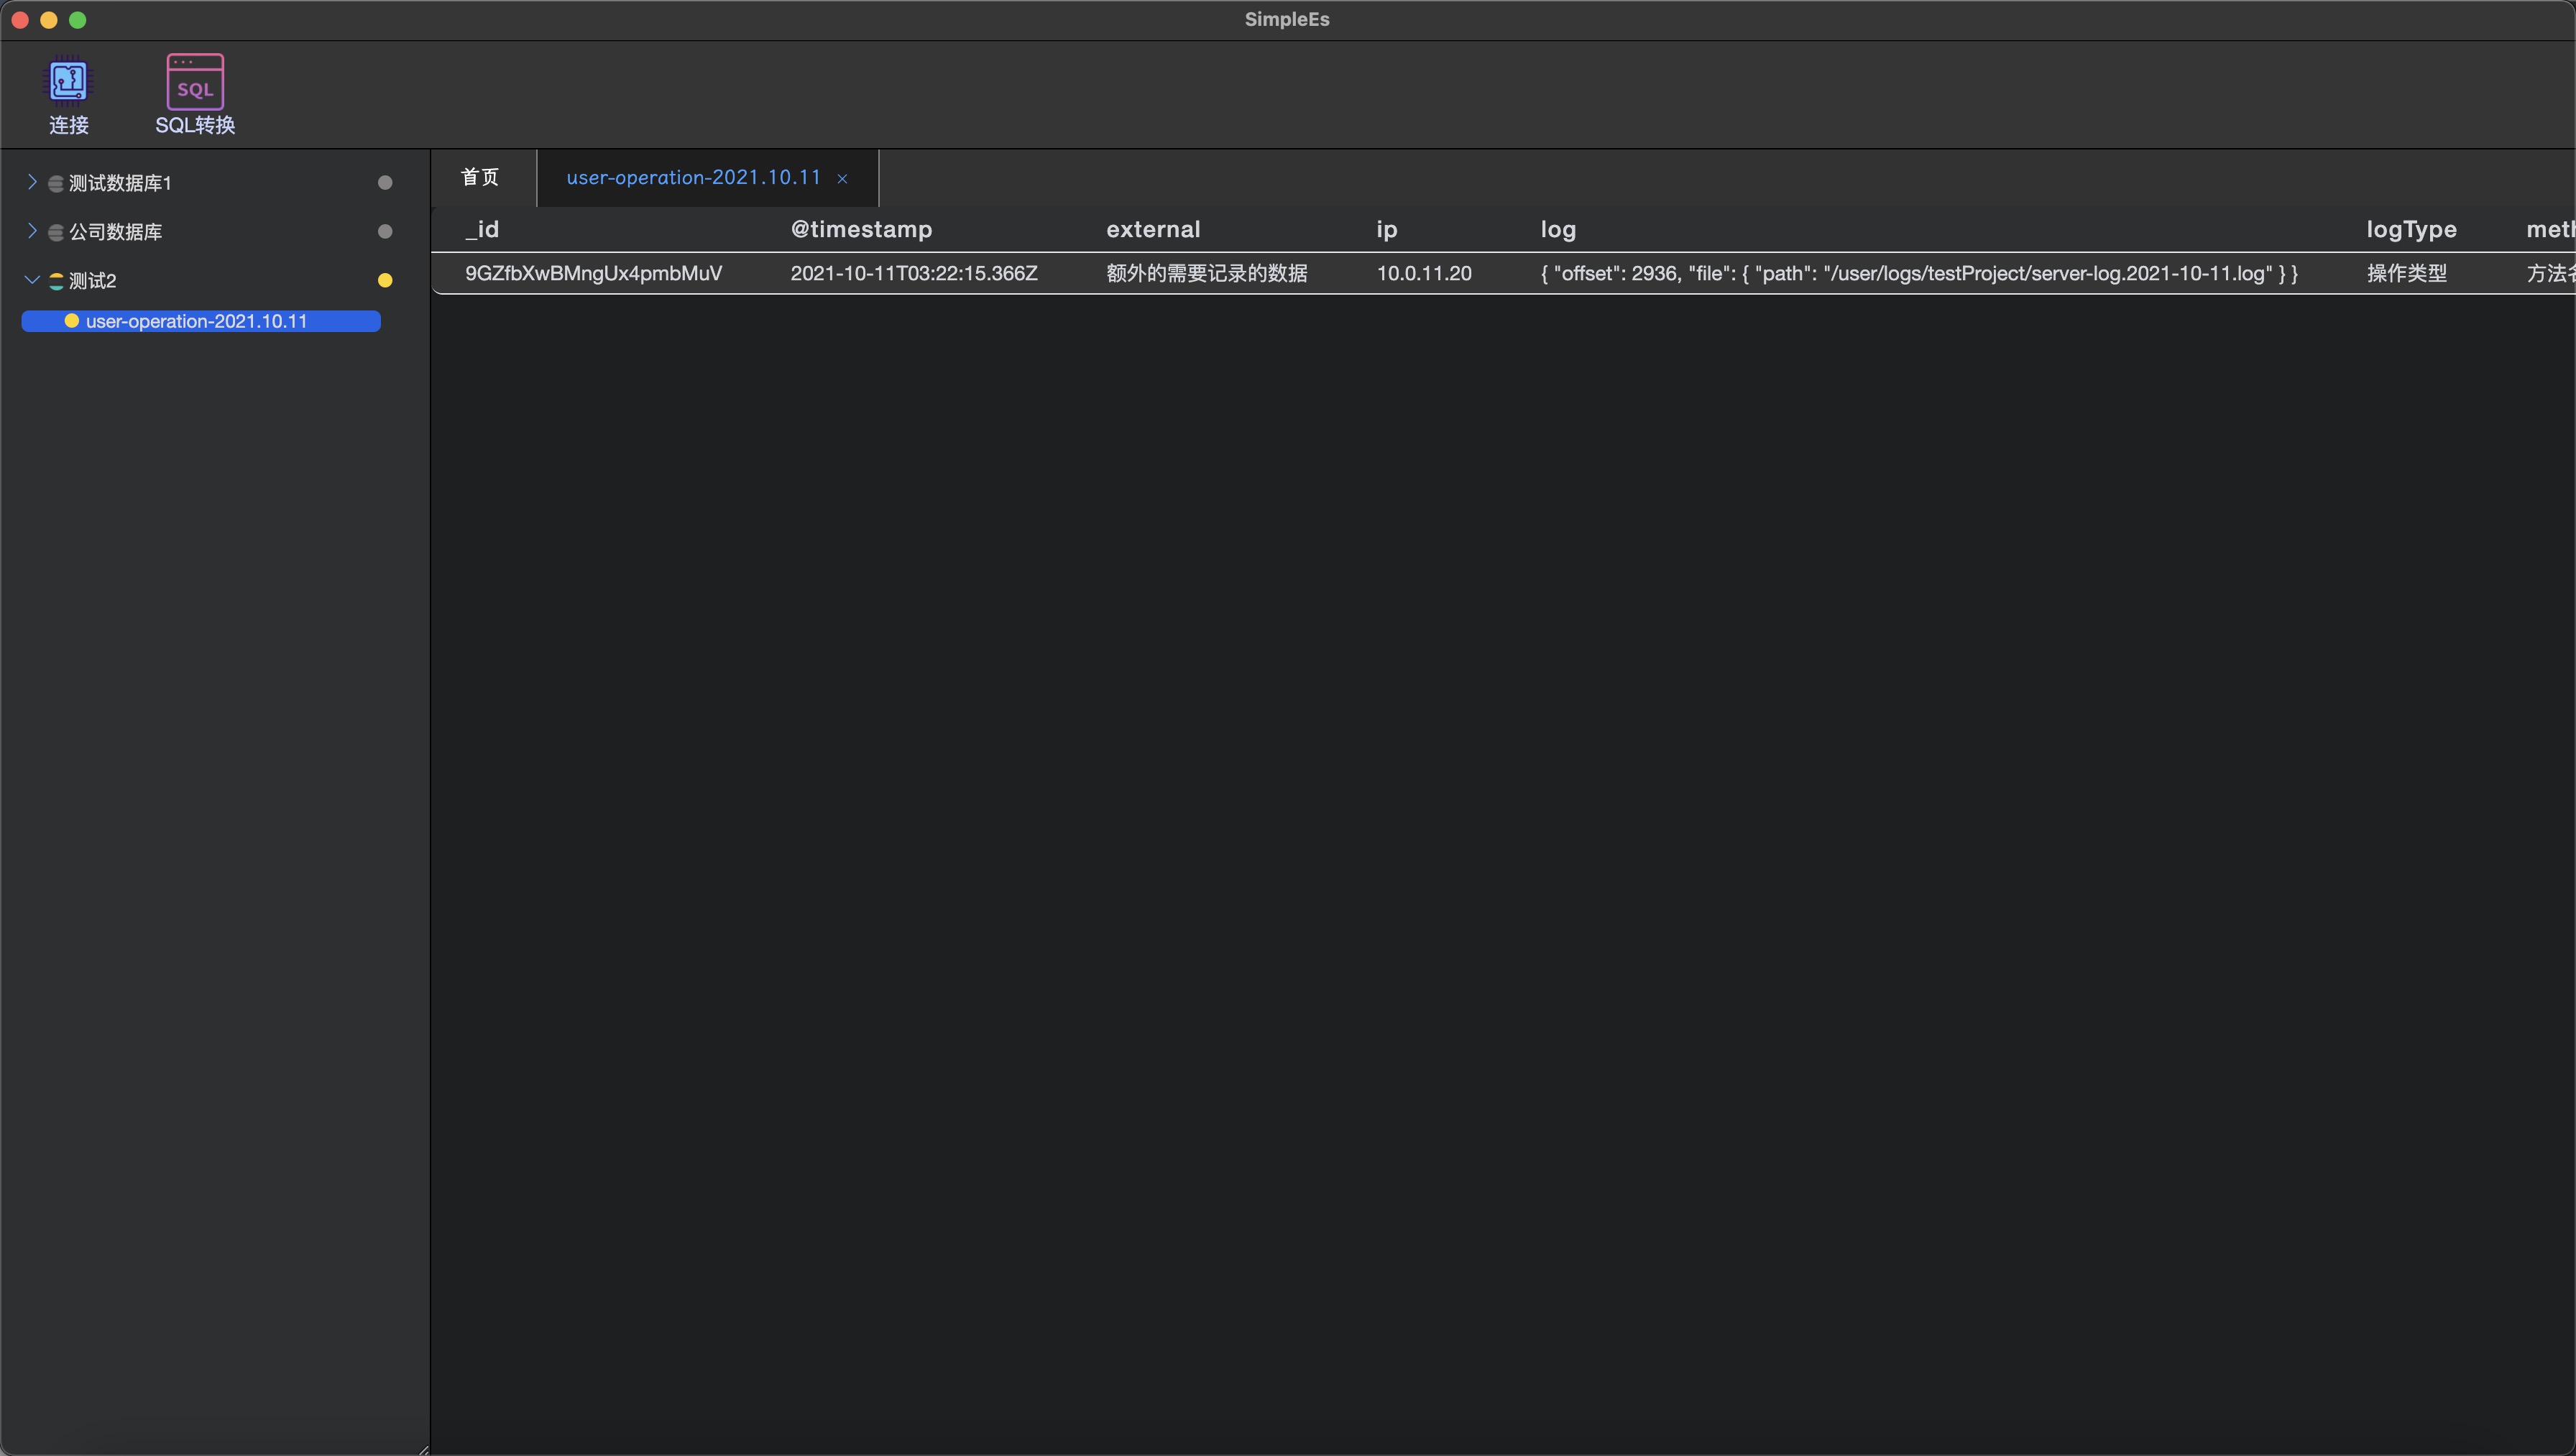Click the _id column header

click(x=482, y=229)
